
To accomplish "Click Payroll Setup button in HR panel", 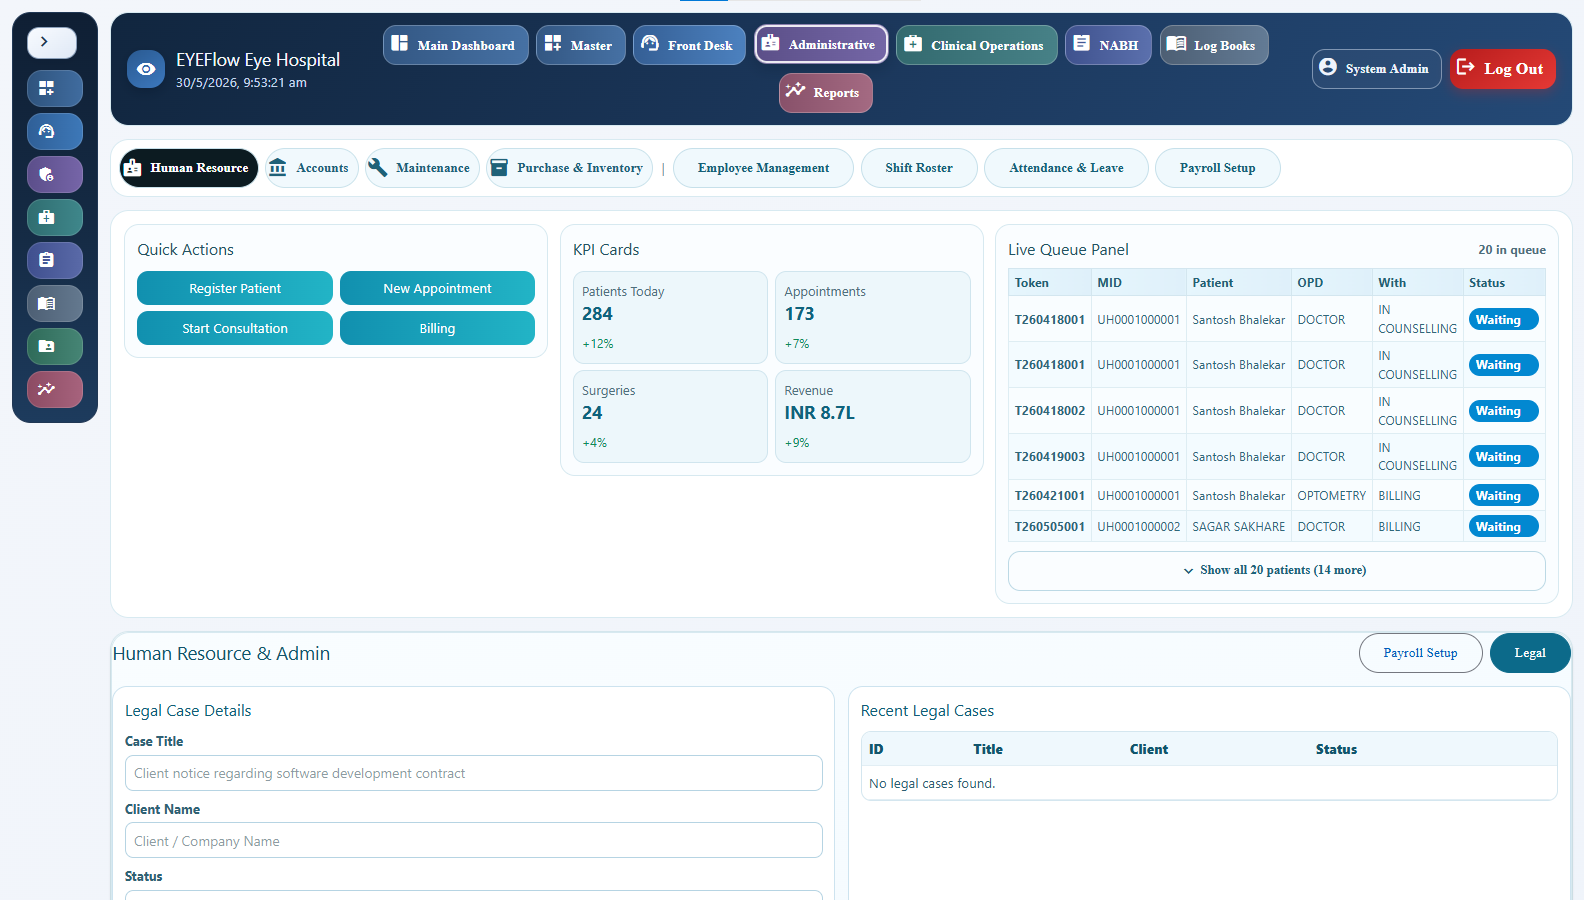I will (1420, 653).
